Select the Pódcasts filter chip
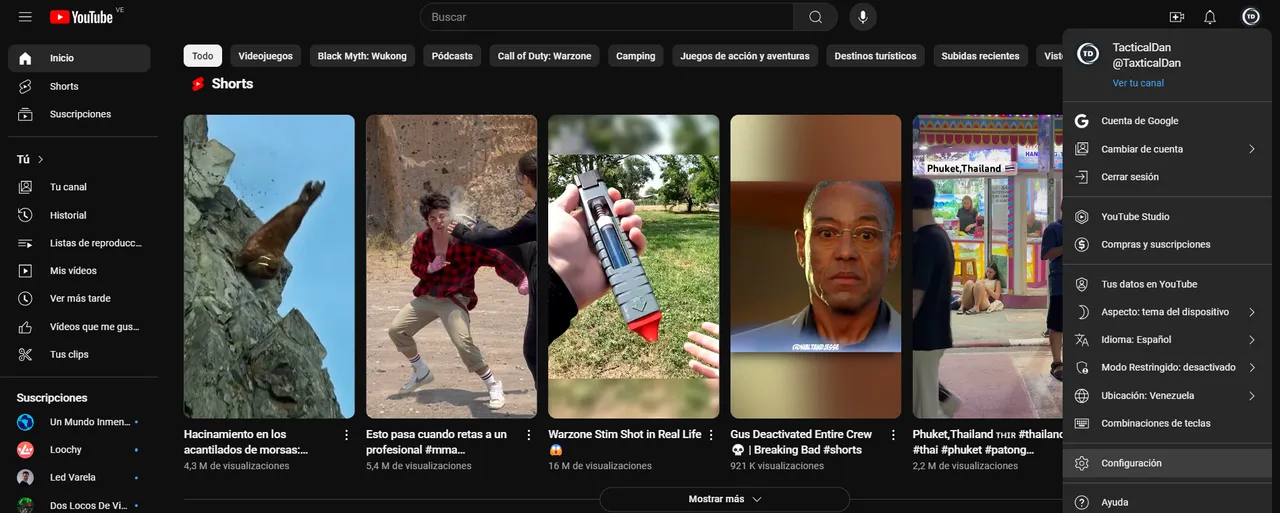The width and height of the screenshot is (1280, 513). pos(452,56)
